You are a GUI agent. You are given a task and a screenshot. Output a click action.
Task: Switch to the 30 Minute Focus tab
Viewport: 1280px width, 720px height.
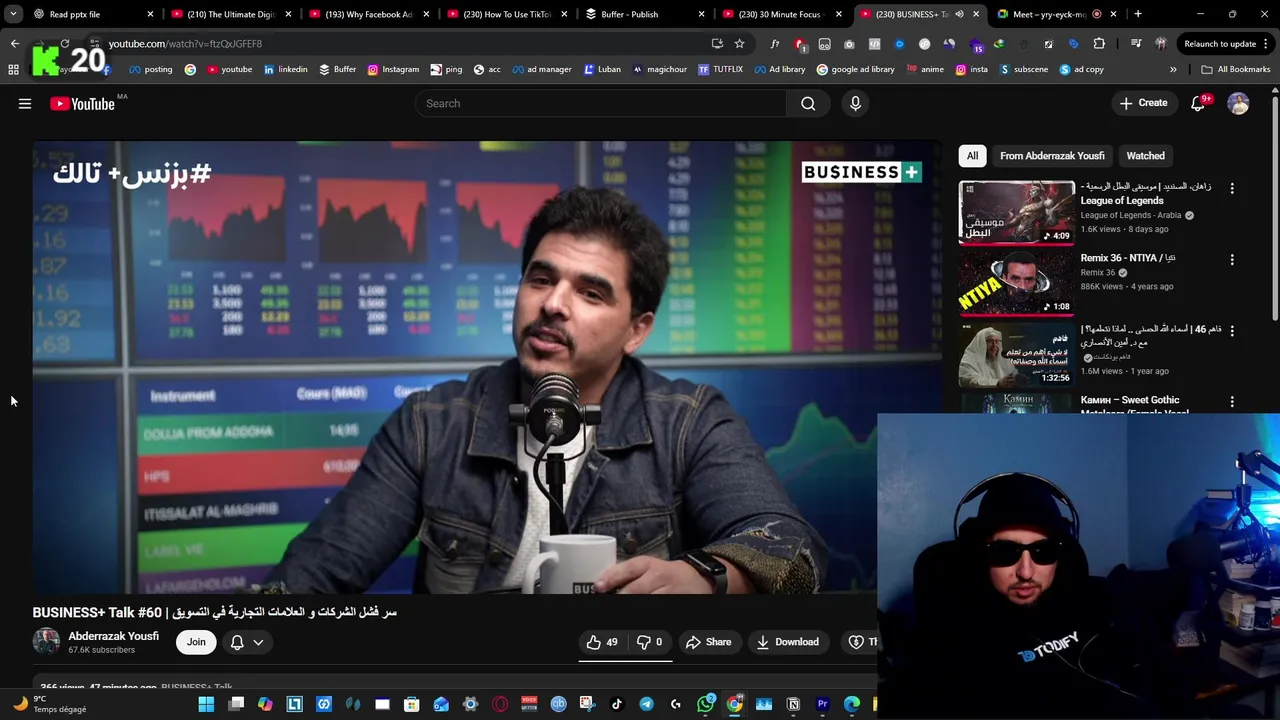(x=780, y=14)
